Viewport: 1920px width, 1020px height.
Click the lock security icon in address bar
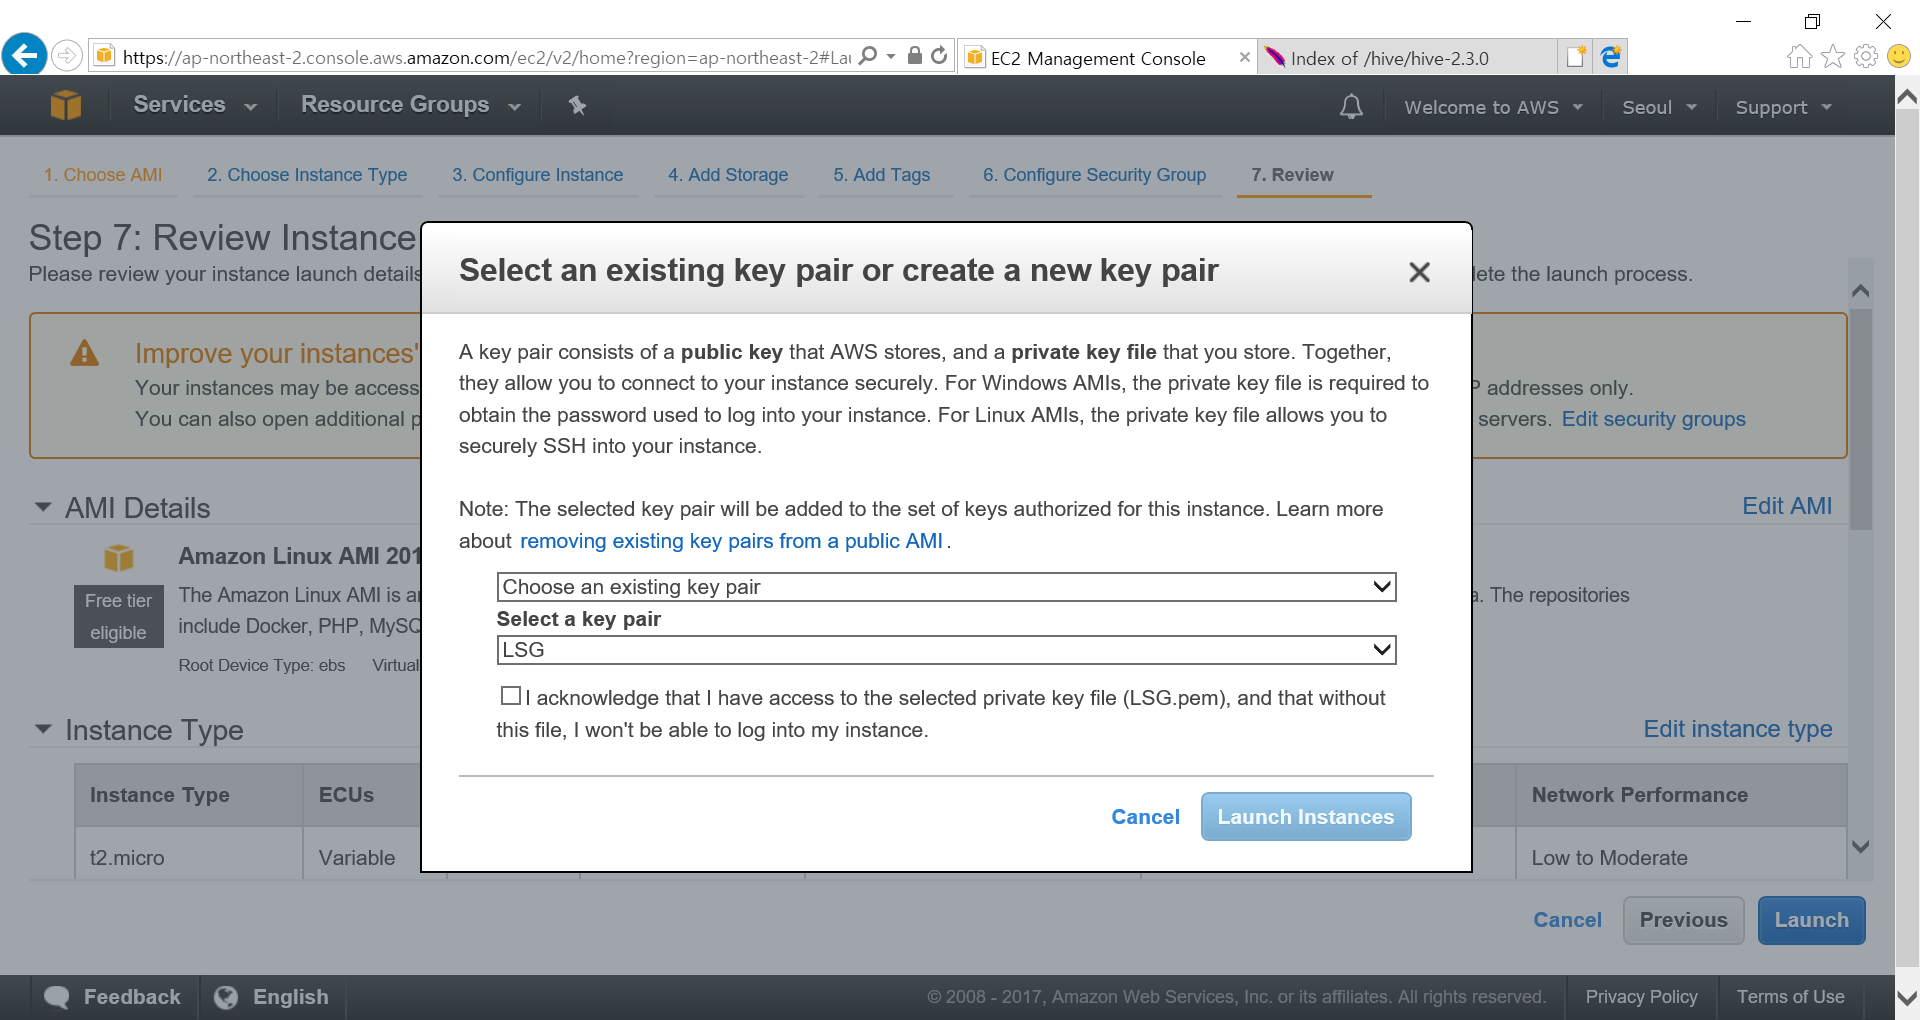point(914,56)
